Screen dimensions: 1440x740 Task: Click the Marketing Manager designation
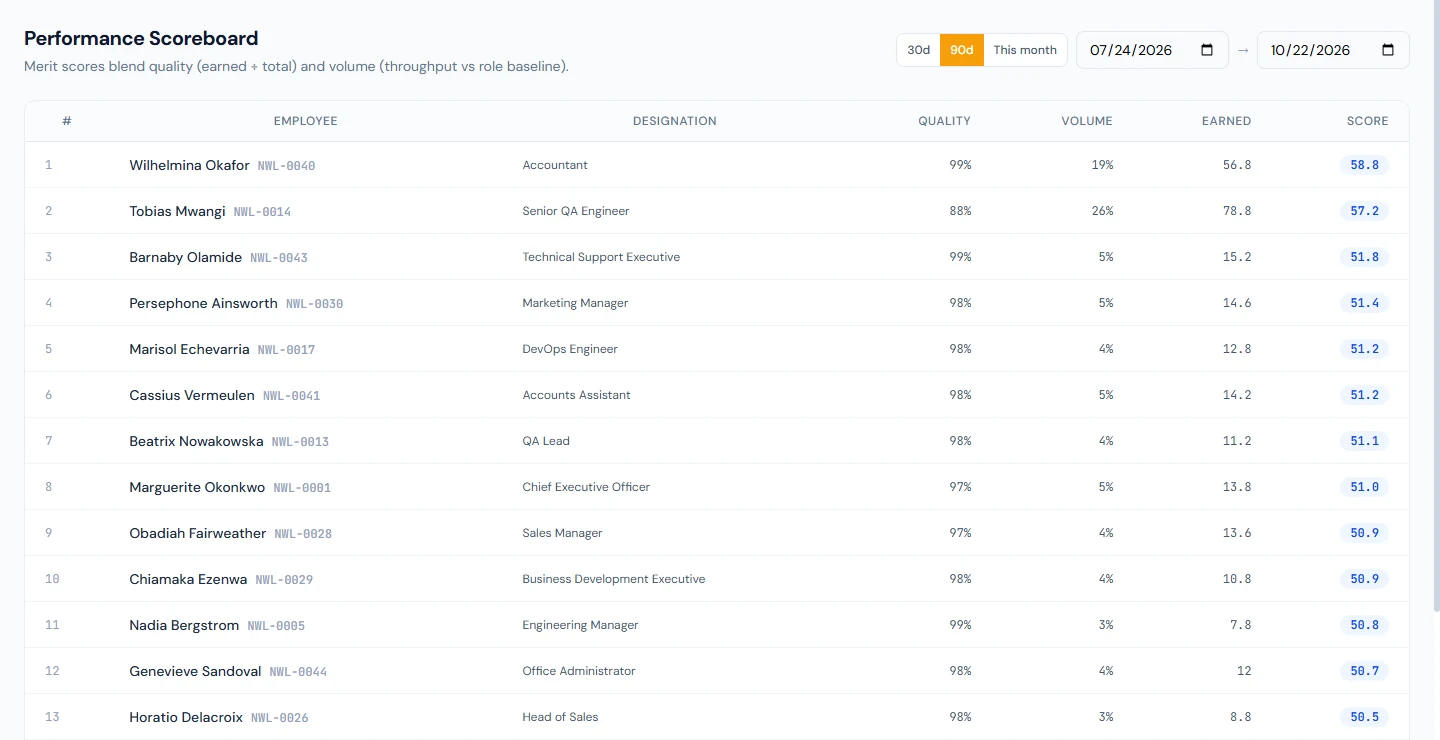pyautogui.click(x=575, y=303)
